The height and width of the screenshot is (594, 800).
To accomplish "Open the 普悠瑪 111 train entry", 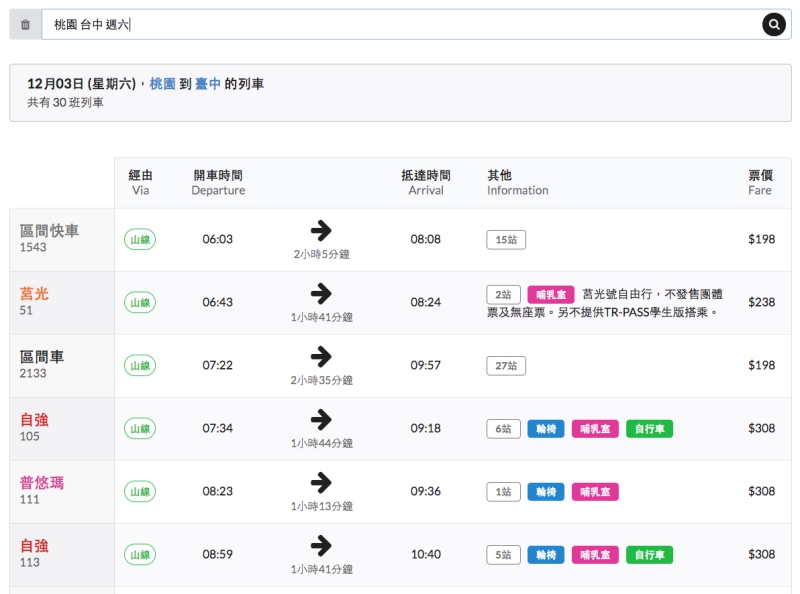I will pos(42,490).
